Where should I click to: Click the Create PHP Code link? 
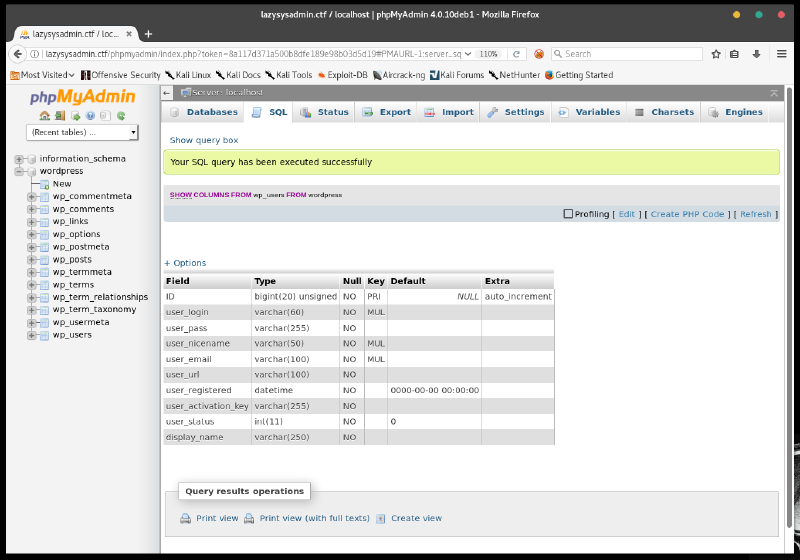687,214
